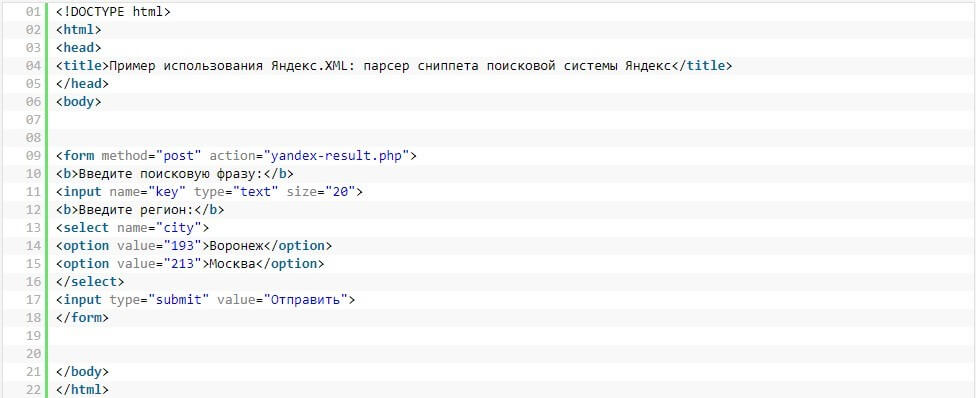976x398 pixels.
Task: Click line number 22 in the gutter
Action: click(34, 390)
